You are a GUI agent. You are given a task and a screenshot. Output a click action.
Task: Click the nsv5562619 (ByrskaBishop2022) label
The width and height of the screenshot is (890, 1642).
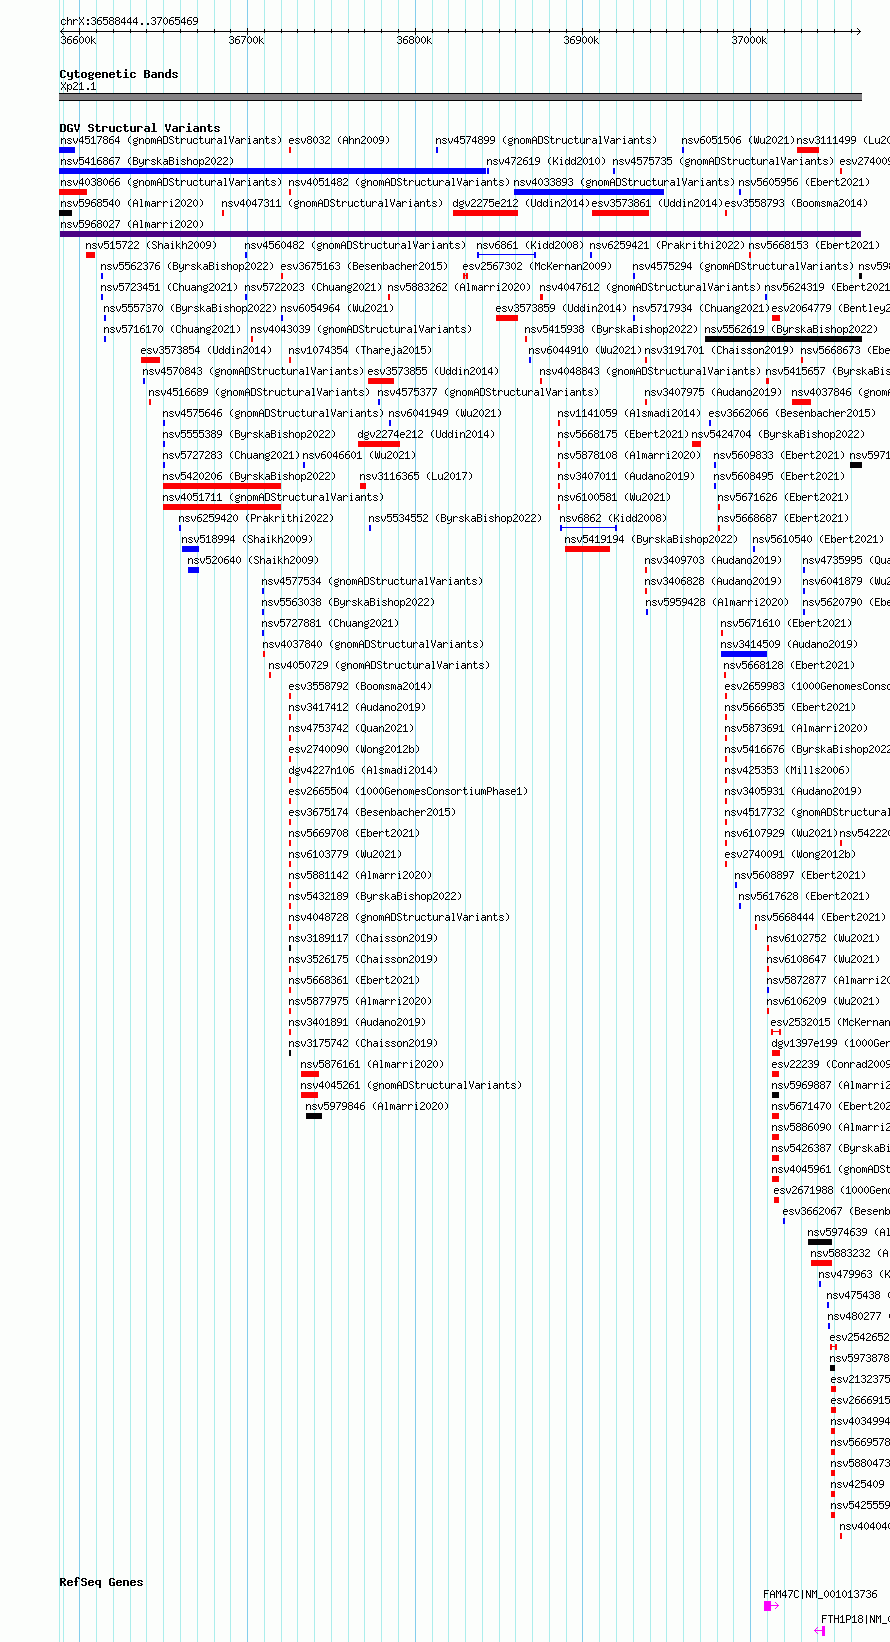click(791, 329)
